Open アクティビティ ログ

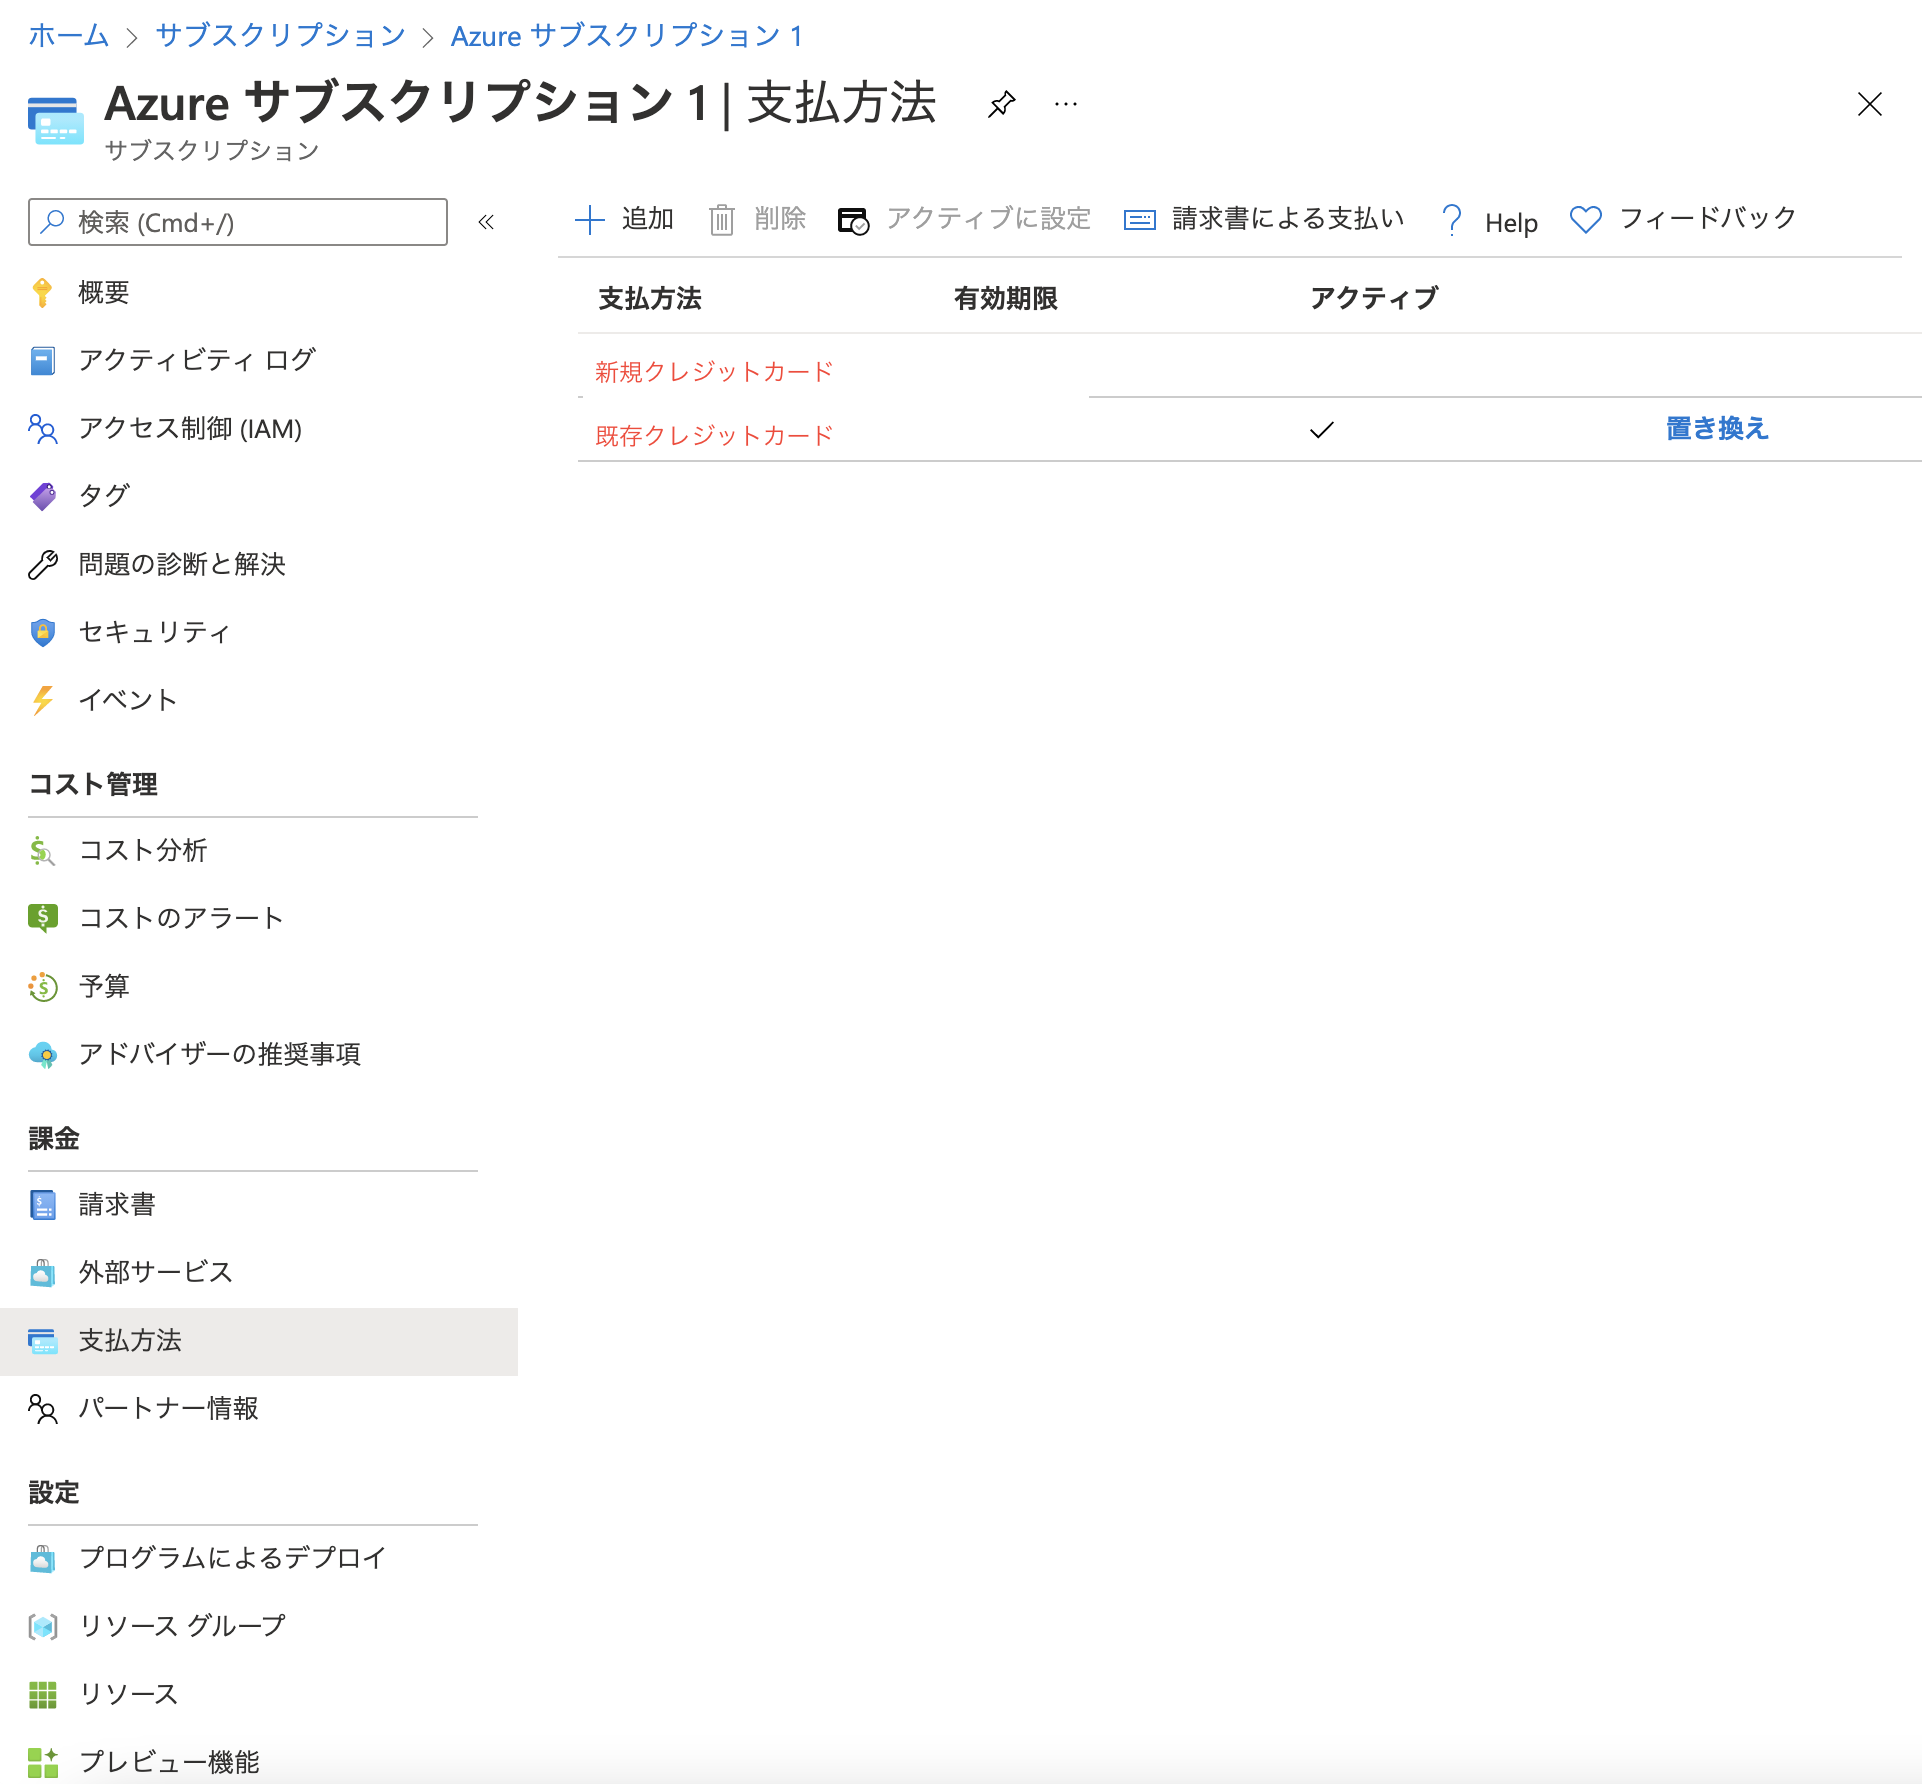pyautogui.click(x=196, y=360)
